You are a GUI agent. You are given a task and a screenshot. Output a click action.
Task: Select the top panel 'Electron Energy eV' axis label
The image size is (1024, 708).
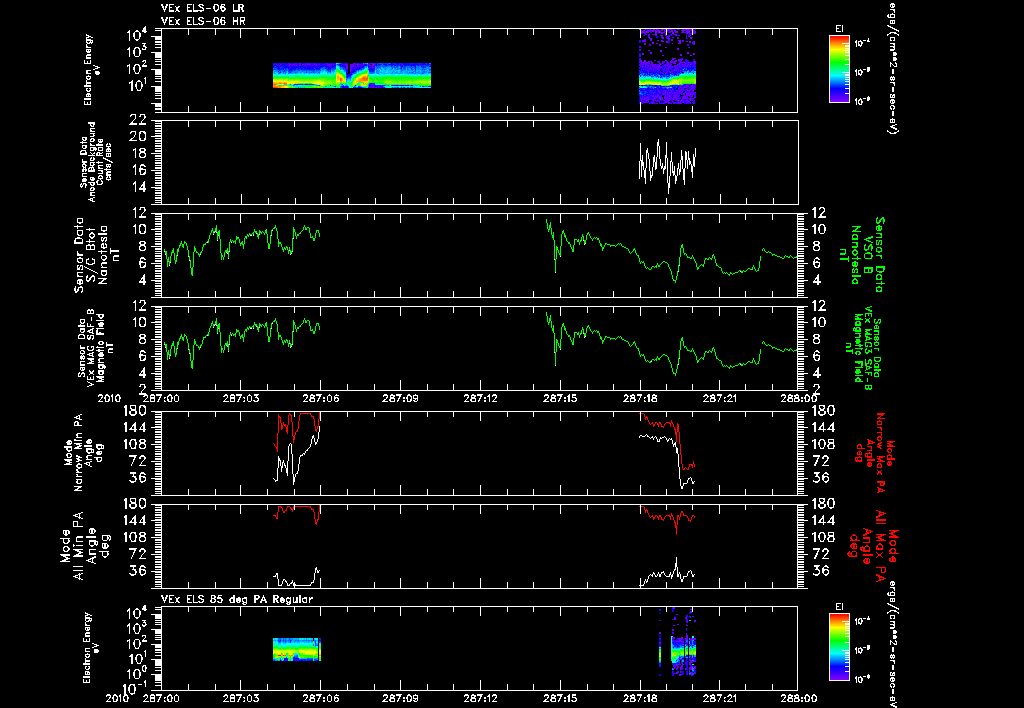[89, 69]
